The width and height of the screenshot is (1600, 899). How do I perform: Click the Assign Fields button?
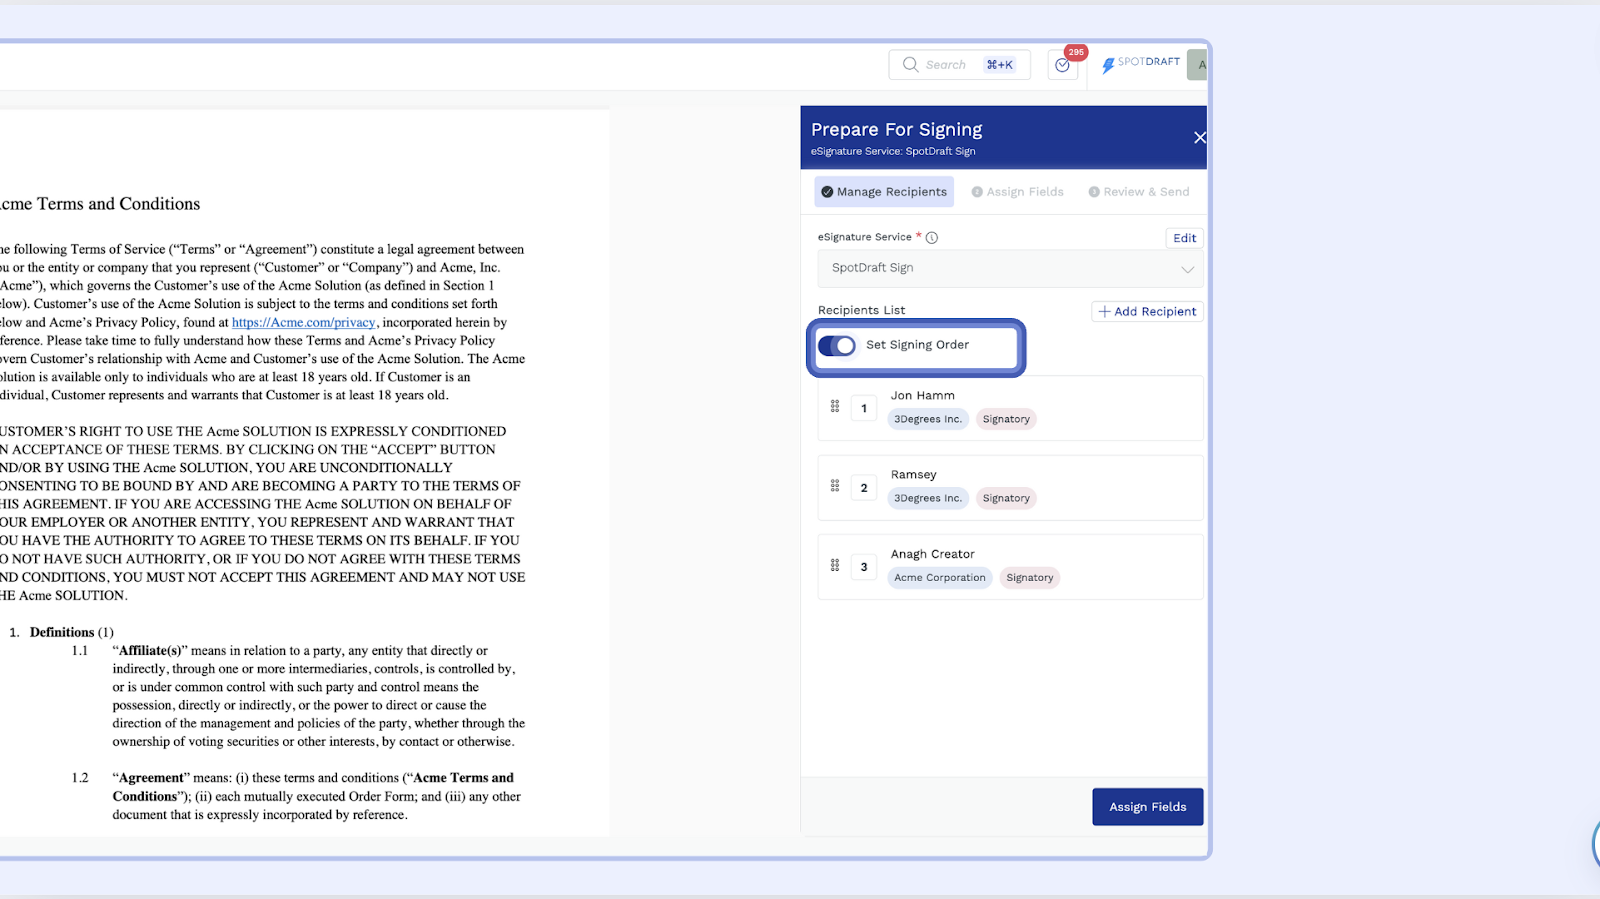click(1147, 807)
